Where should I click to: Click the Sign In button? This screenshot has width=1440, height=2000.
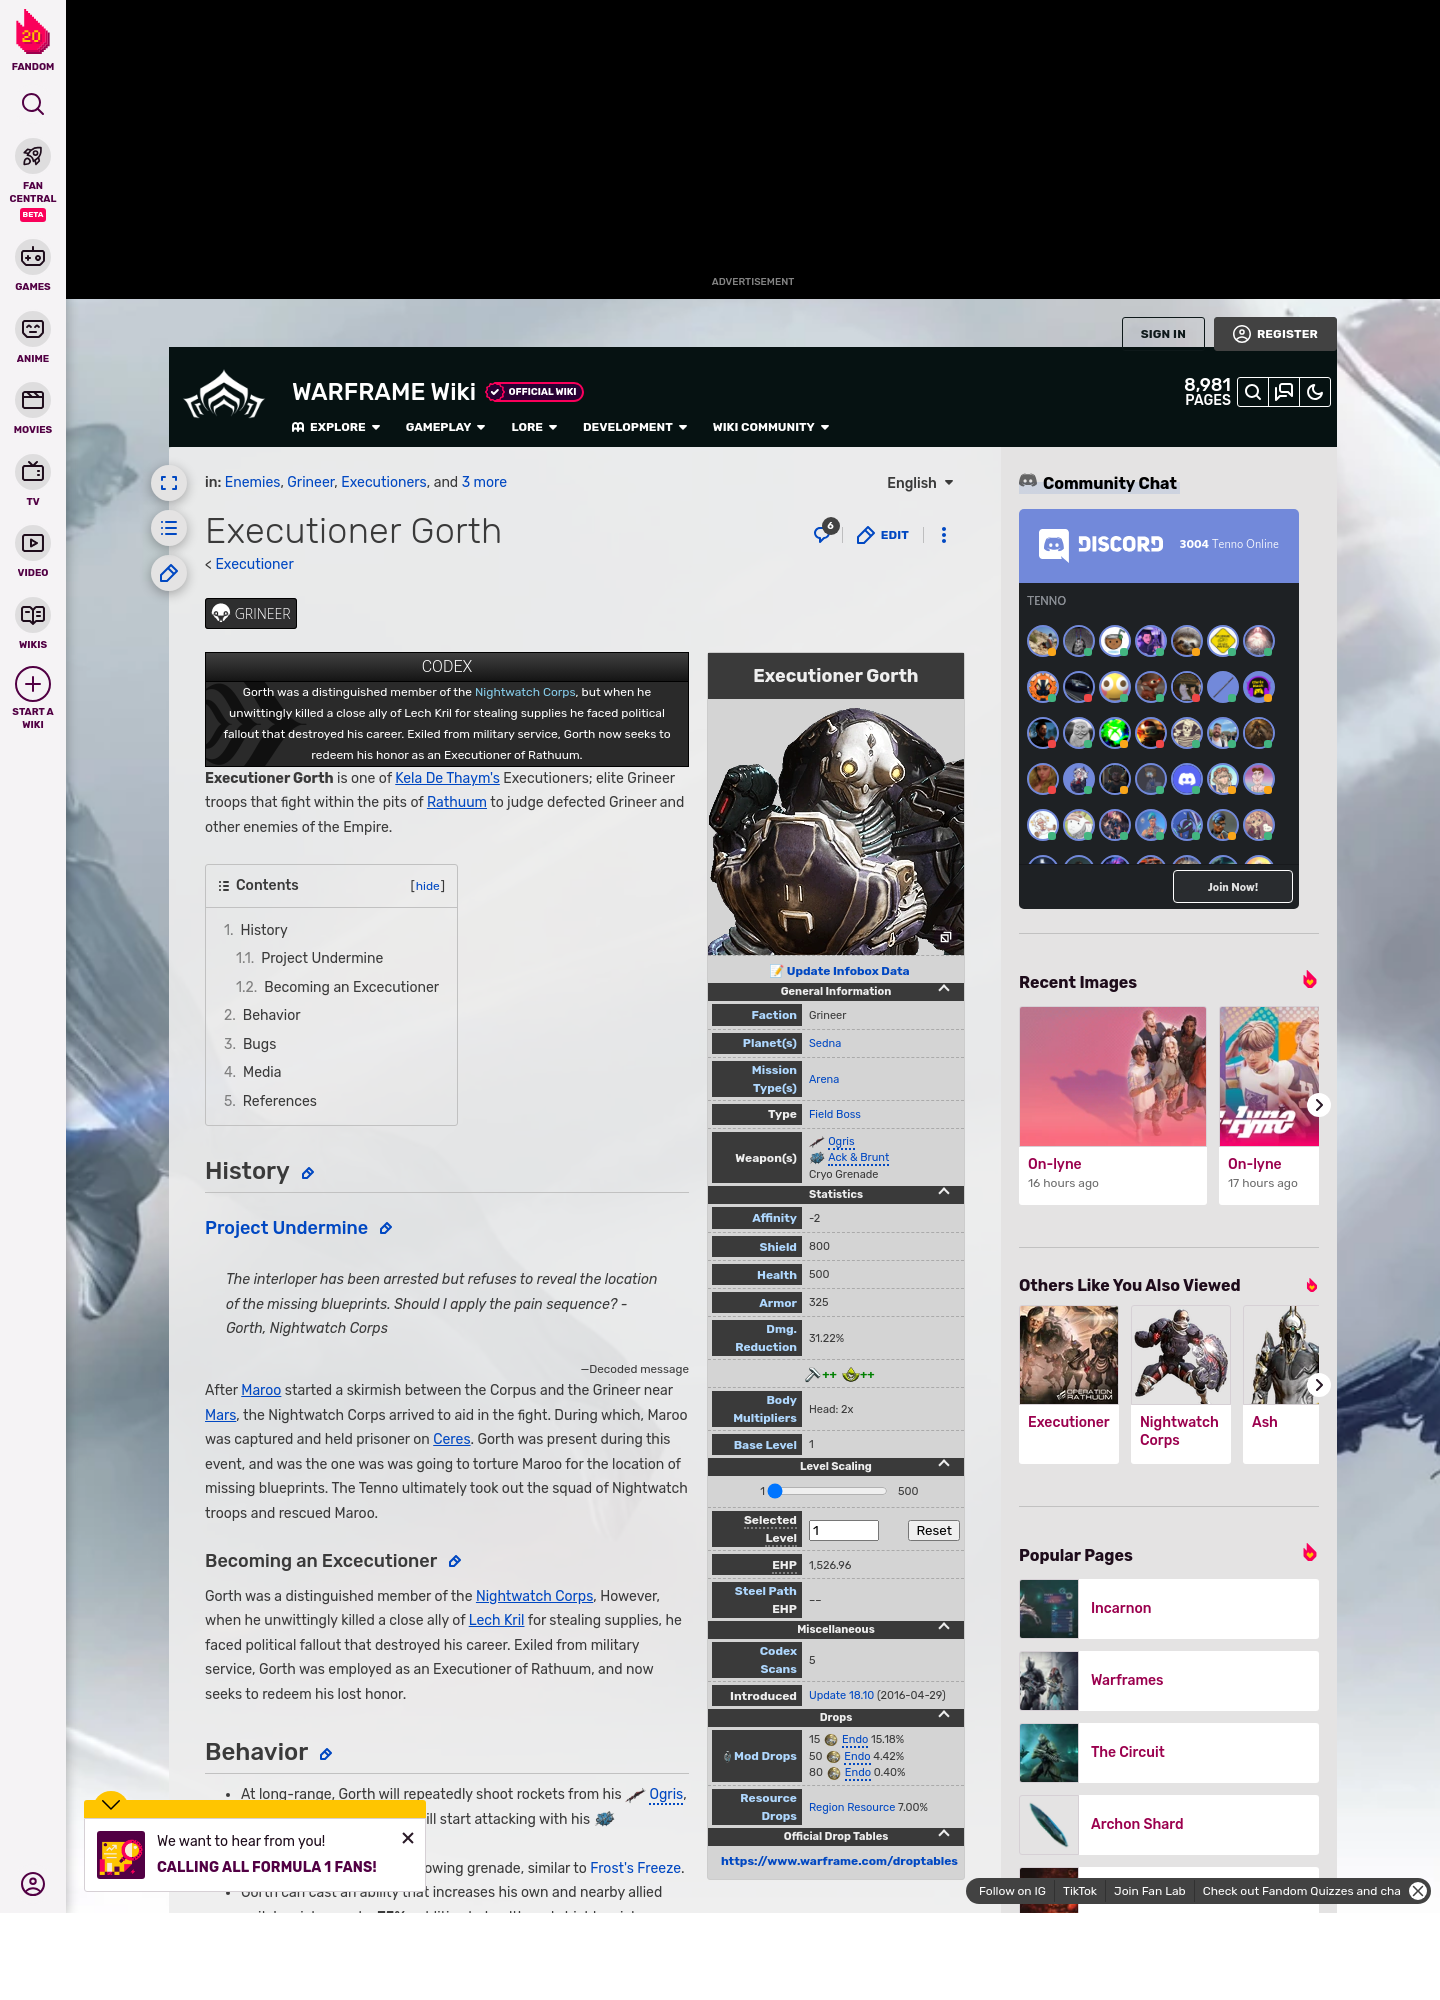[1163, 334]
